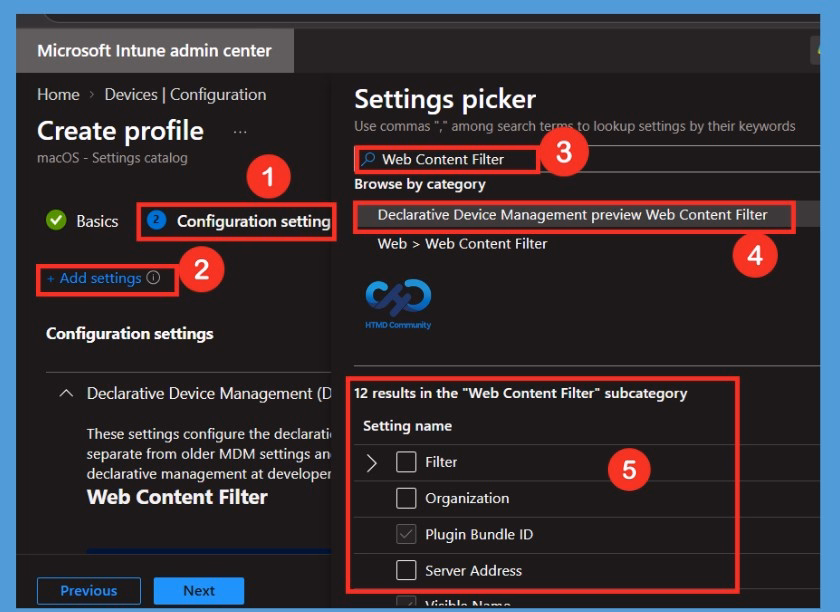This screenshot has height=612, width=840.
Task: Click the step 2 Configuration settings circle icon
Action: [156, 220]
